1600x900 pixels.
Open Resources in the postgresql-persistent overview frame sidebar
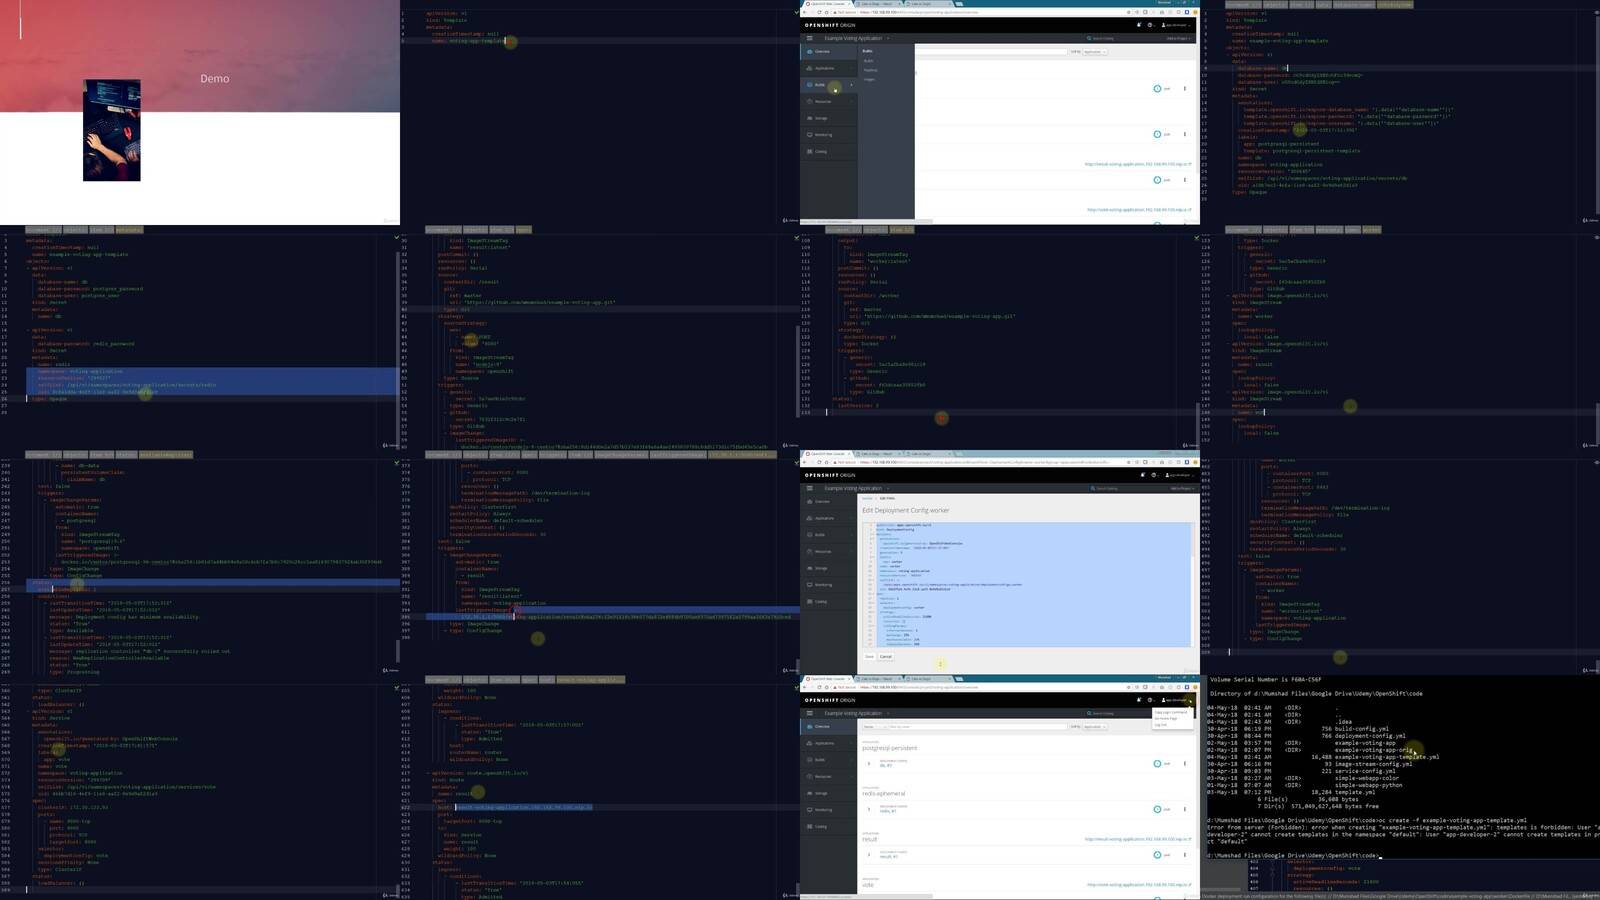[828, 777]
